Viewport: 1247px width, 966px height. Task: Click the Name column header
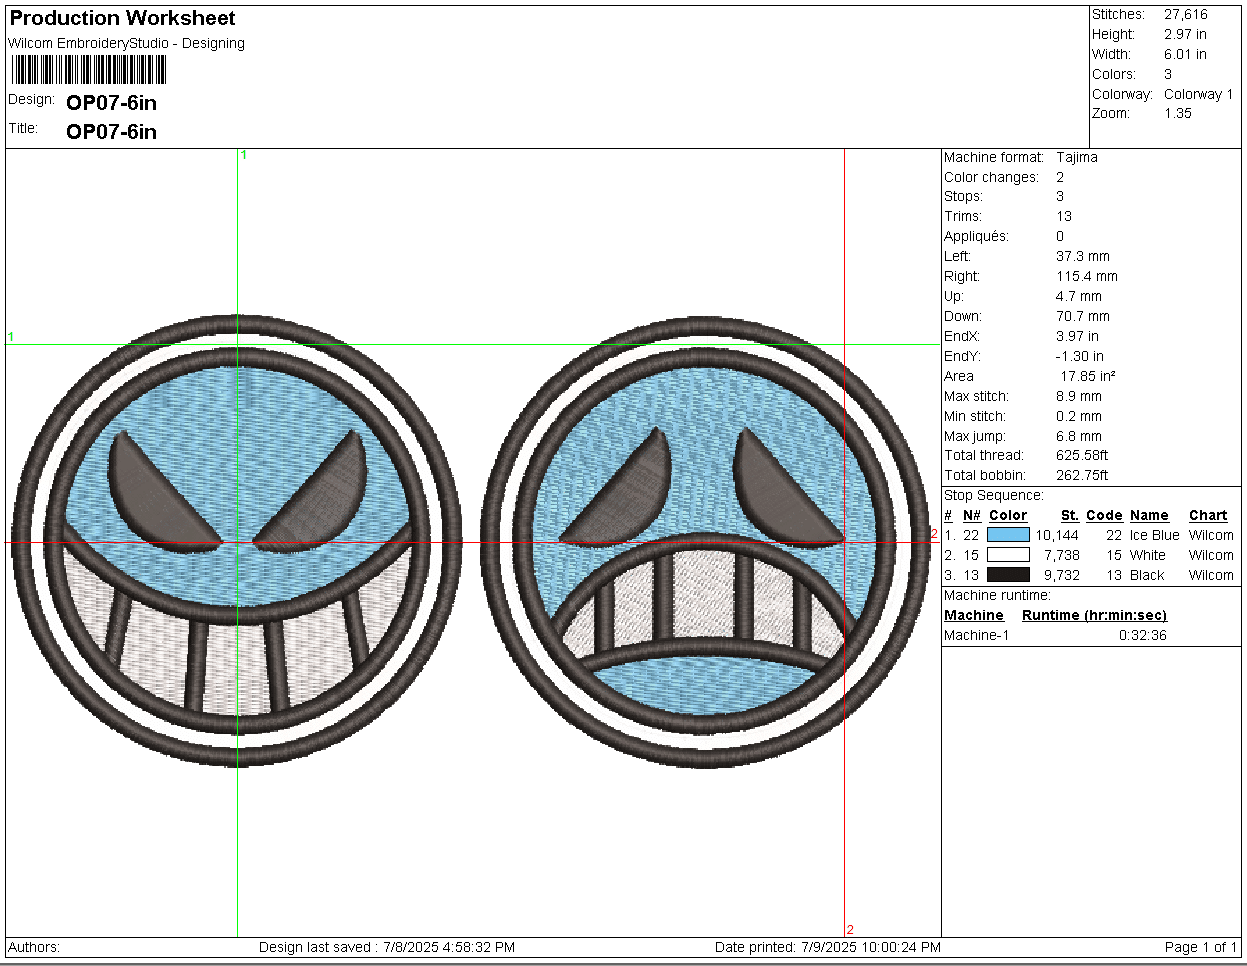coord(1149,515)
